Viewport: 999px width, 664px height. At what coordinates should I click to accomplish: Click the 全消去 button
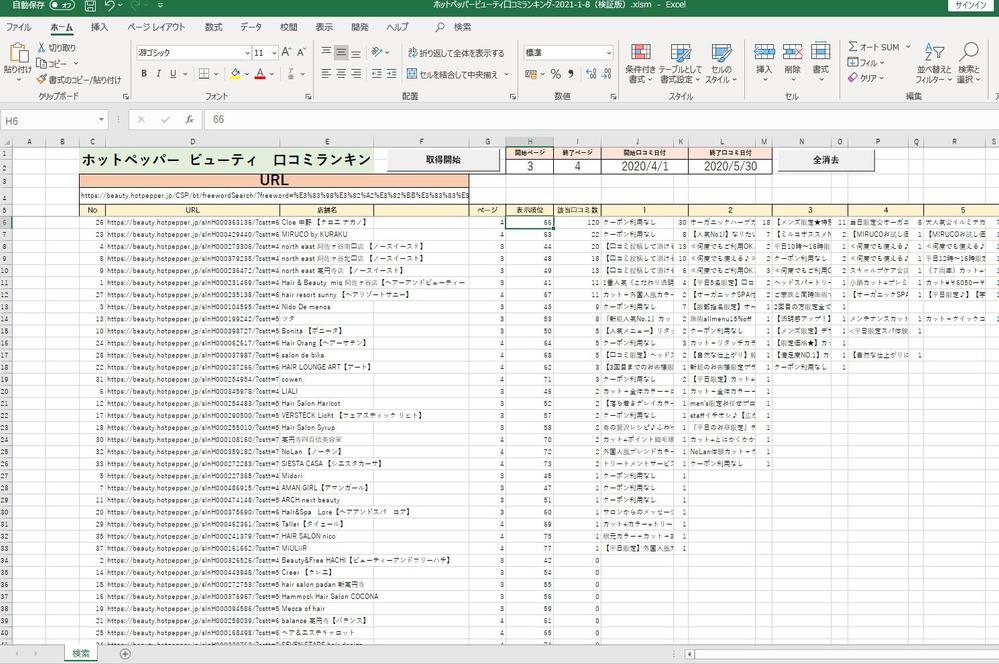826,160
